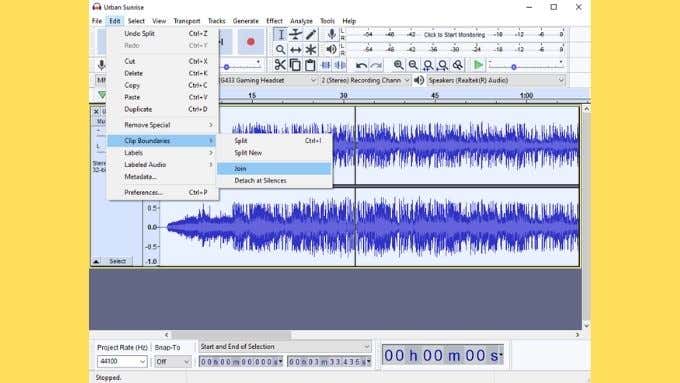This screenshot has width=680, height=383.
Task: Click the Zoom In icon
Action: (398, 65)
